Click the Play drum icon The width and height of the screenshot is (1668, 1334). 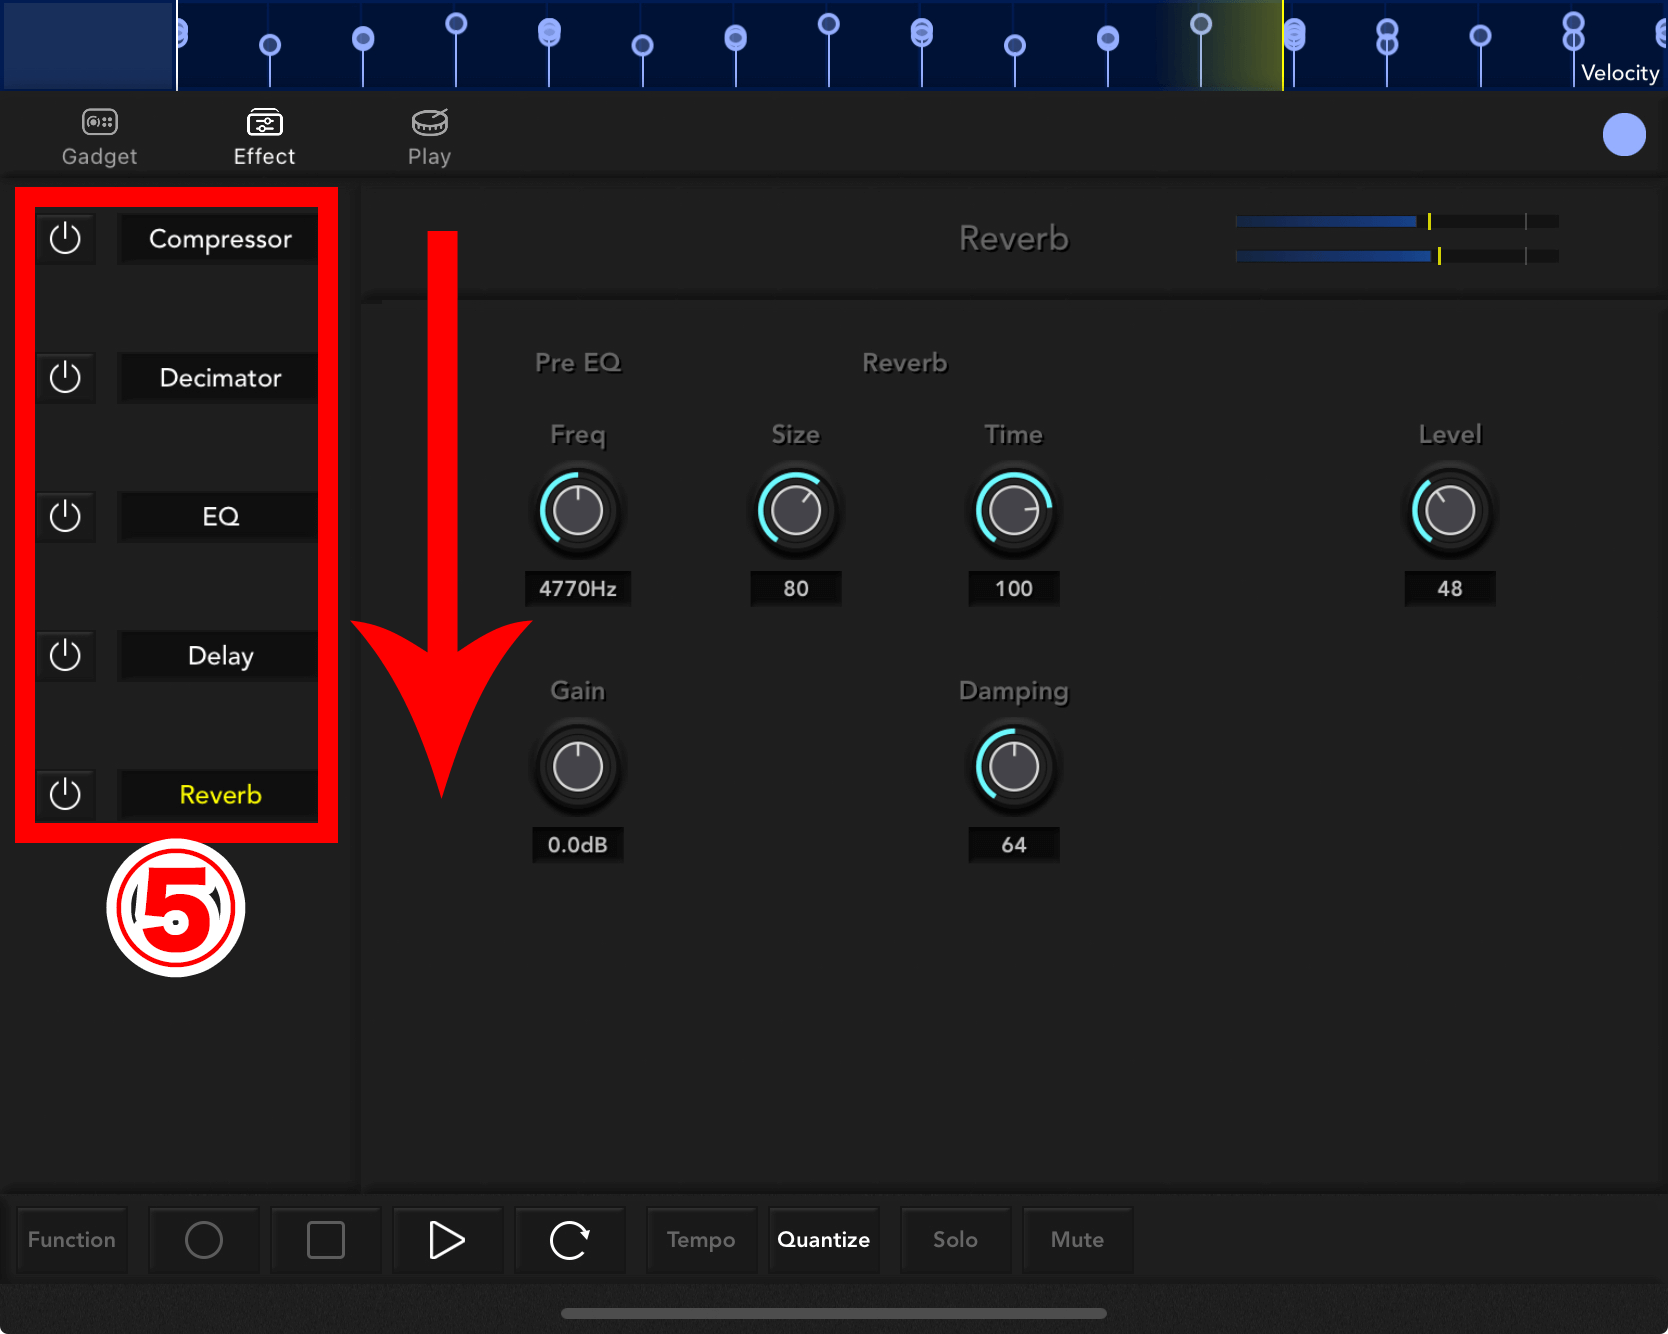coord(429,122)
